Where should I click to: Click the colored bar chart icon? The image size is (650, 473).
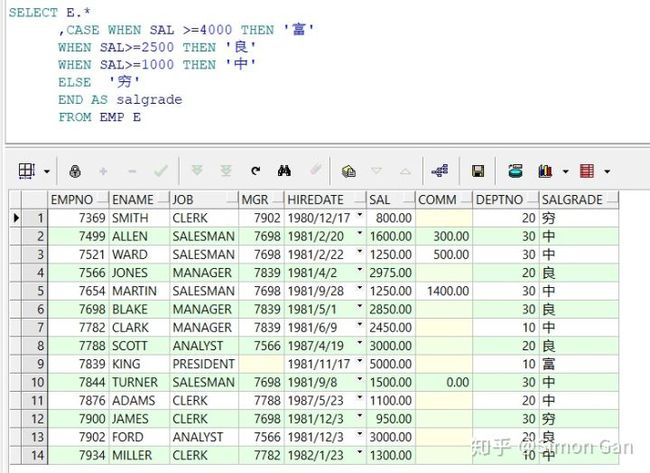tap(545, 171)
